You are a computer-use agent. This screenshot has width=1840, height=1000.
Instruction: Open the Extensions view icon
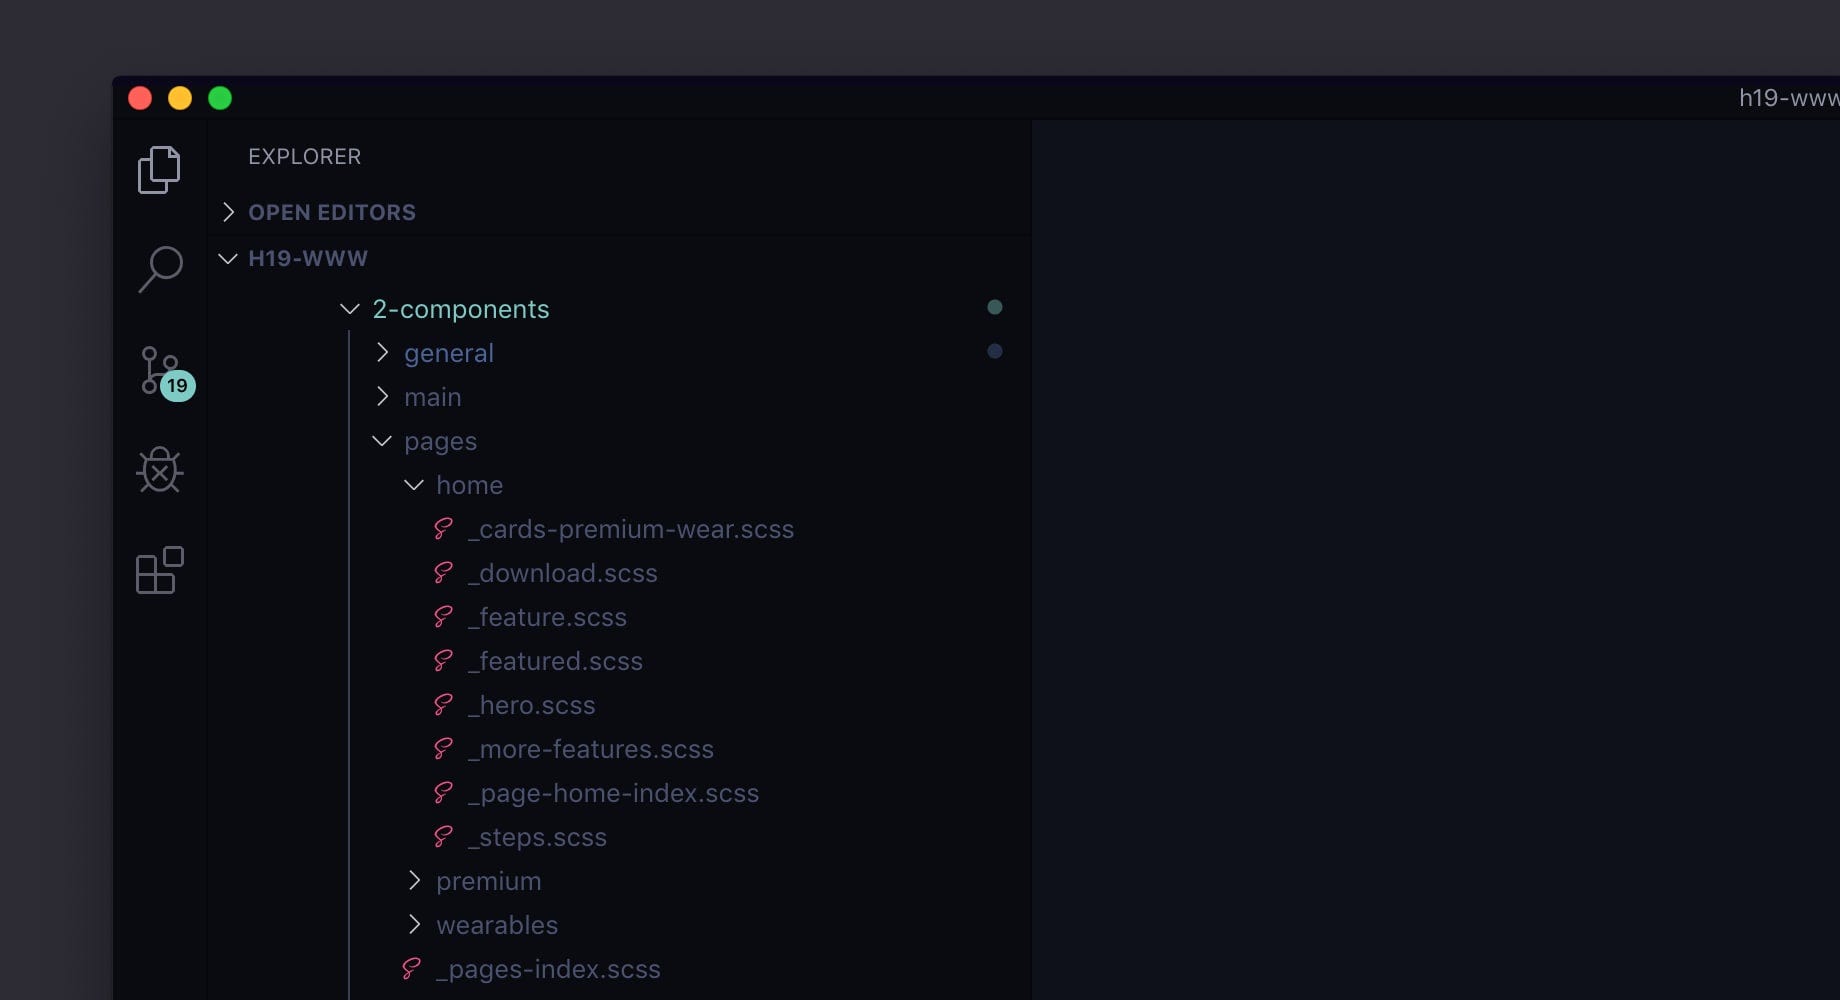159,570
